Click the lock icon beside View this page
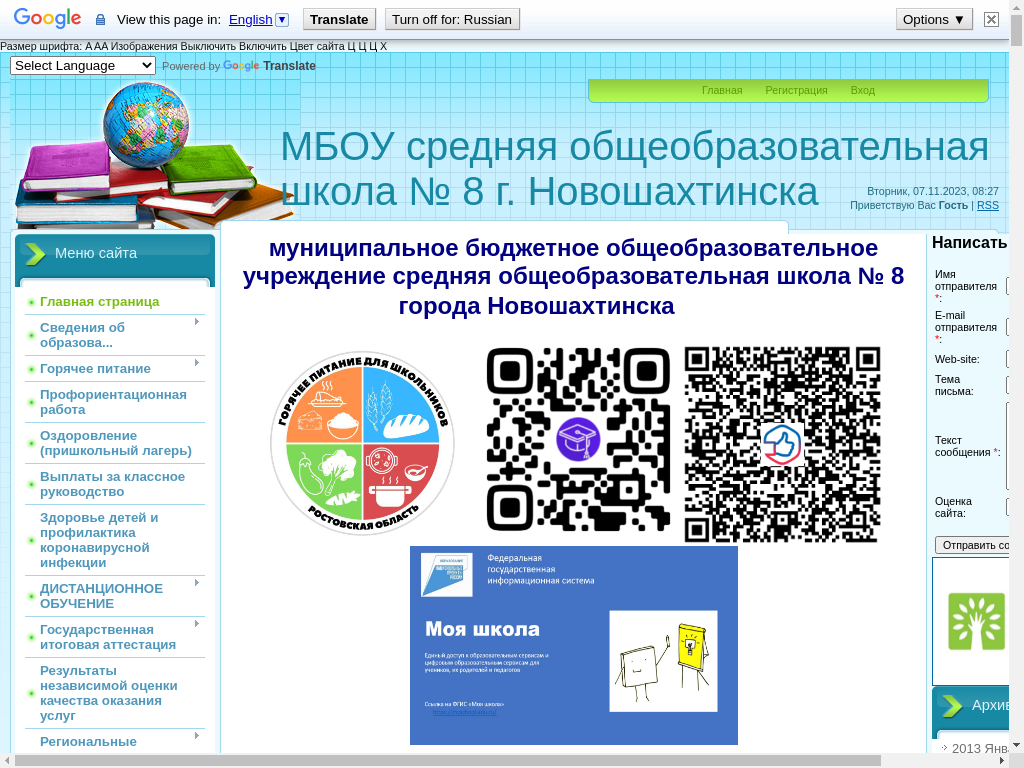Image resolution: width=1024 pixels, height=768 pixels. (100, 20)
